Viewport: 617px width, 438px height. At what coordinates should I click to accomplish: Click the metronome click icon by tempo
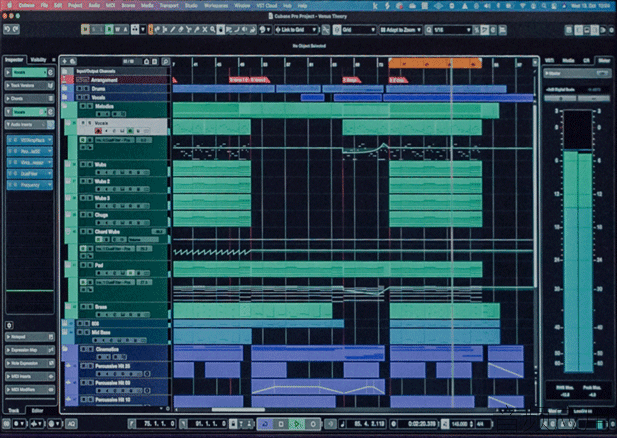[445, 424]
